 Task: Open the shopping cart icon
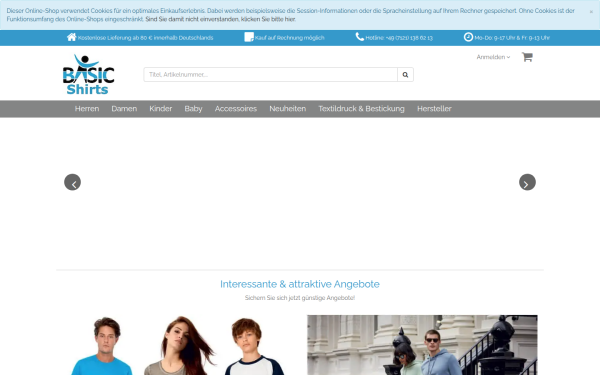[x=527, y=57]
